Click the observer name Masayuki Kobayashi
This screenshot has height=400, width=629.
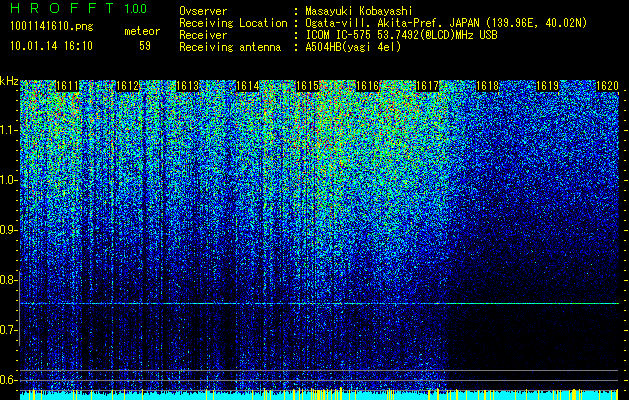359,11
